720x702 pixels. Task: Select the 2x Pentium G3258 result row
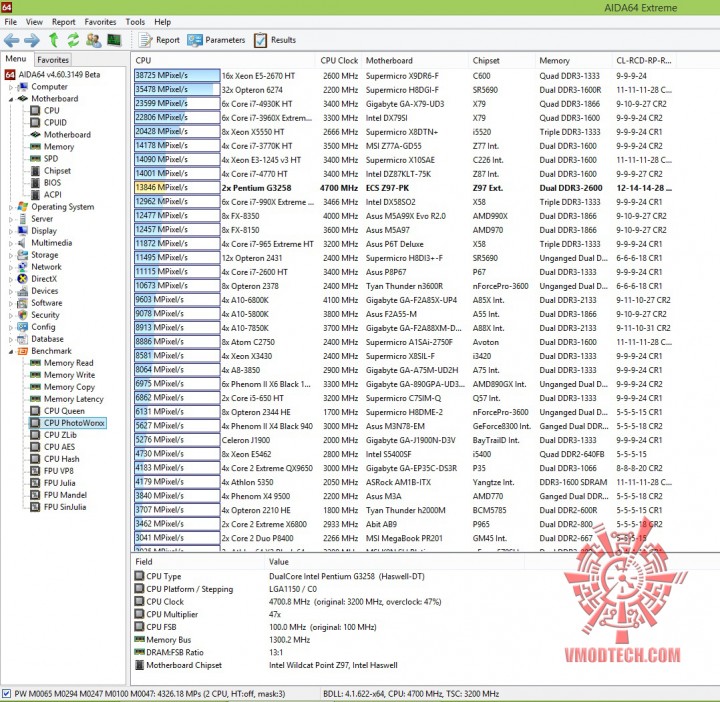click(x=403, y=188)
